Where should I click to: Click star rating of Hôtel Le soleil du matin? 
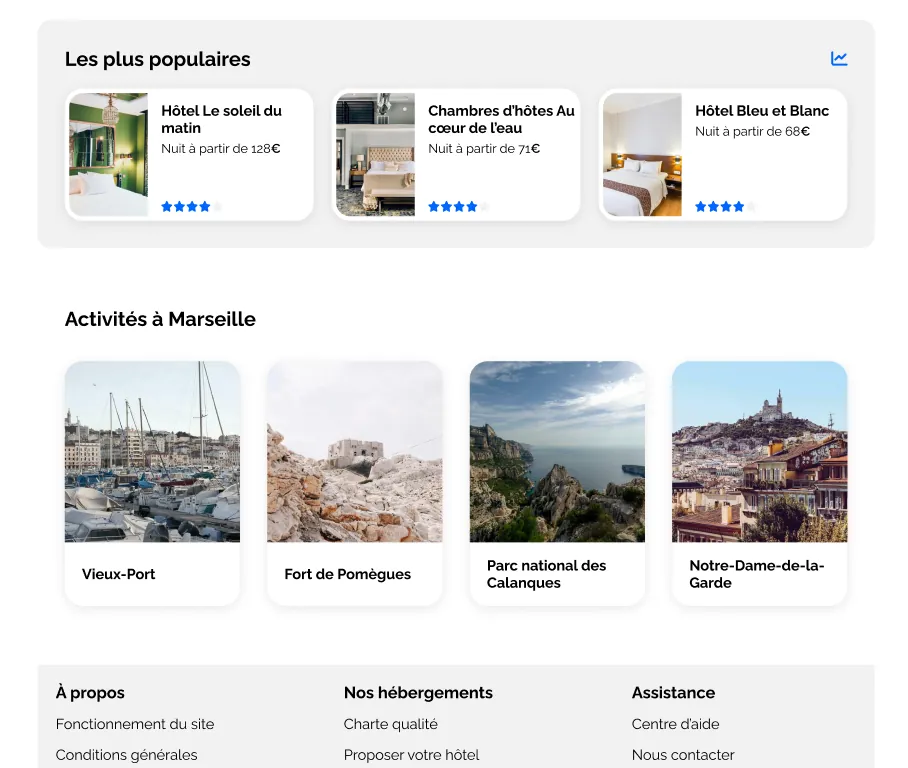point(191,207)
